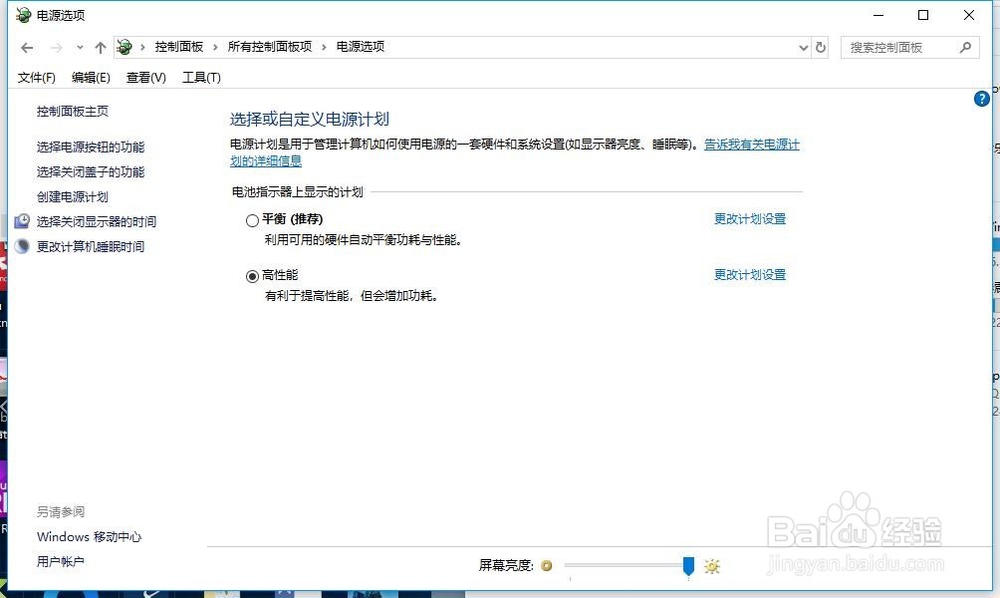Open help via the question mark icon
Viewport: 1000px width, 598px height.
pos(982,98)
